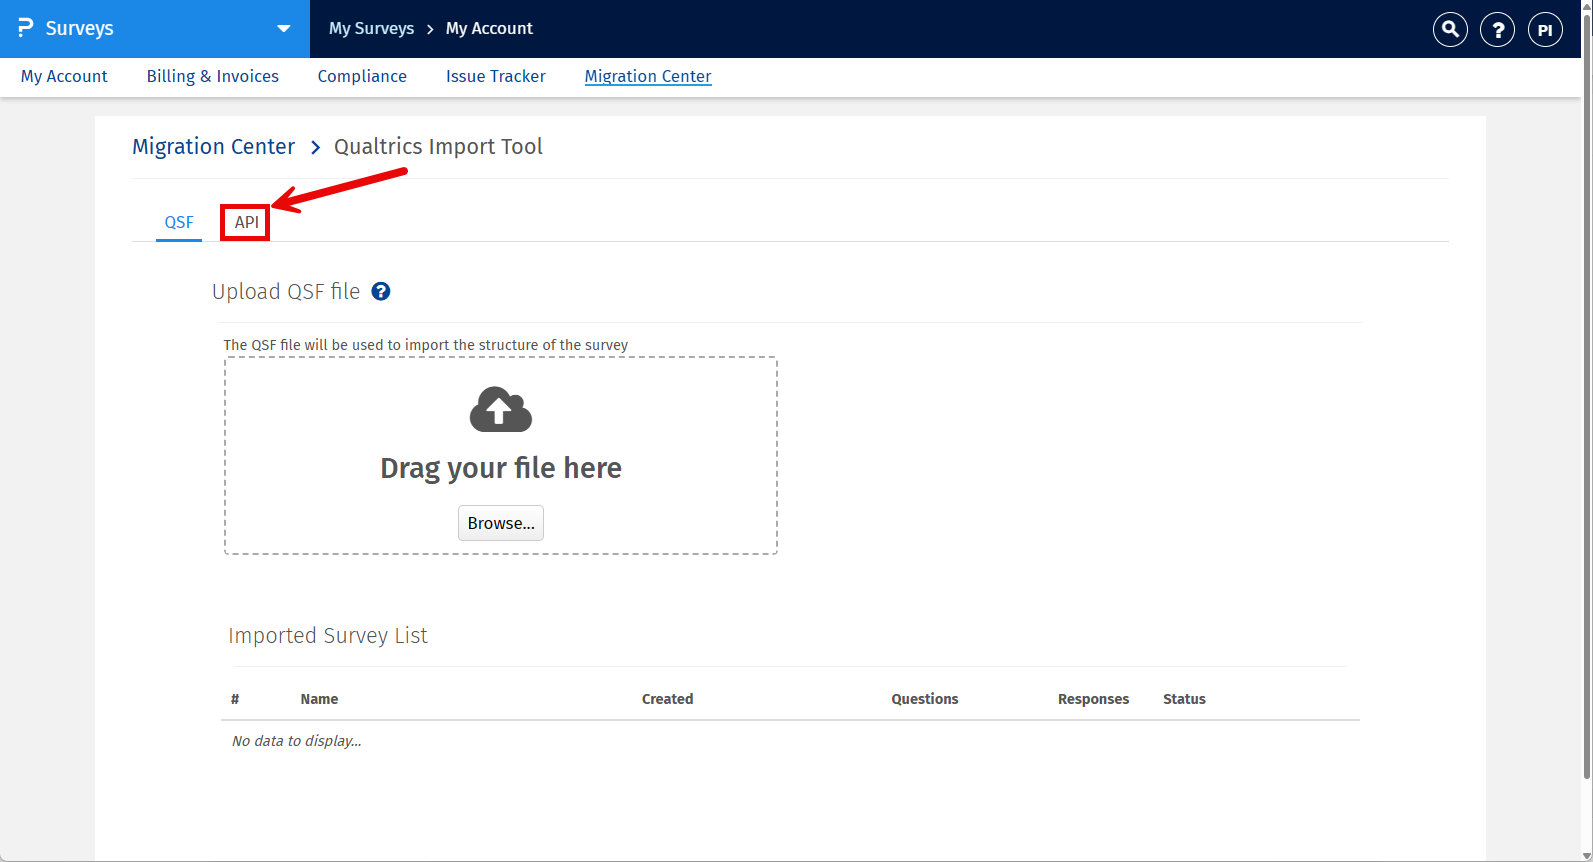Click My Account in top breadcrumb
Screen dimensions: 1593x862
click(x=489, y=28)
